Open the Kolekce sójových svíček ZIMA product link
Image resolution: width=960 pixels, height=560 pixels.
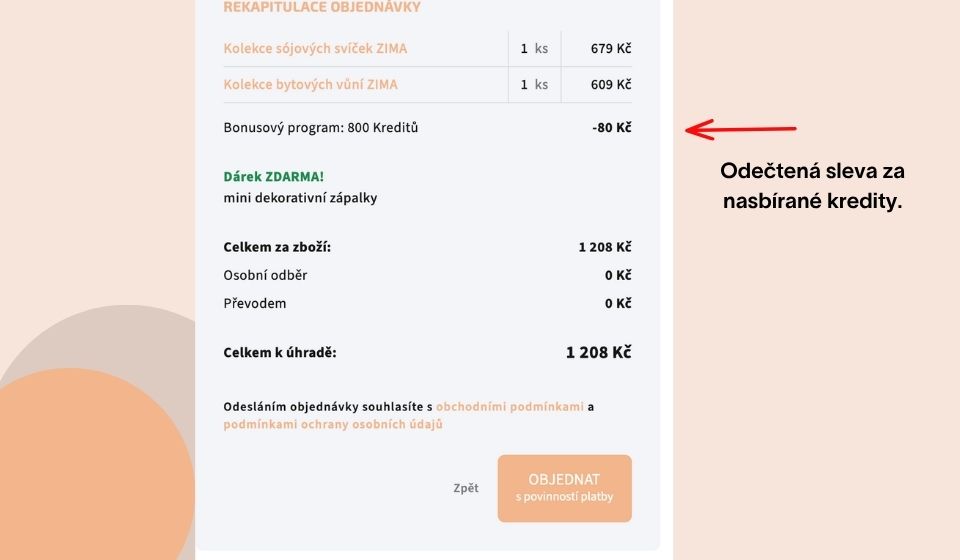click(315, 48)
